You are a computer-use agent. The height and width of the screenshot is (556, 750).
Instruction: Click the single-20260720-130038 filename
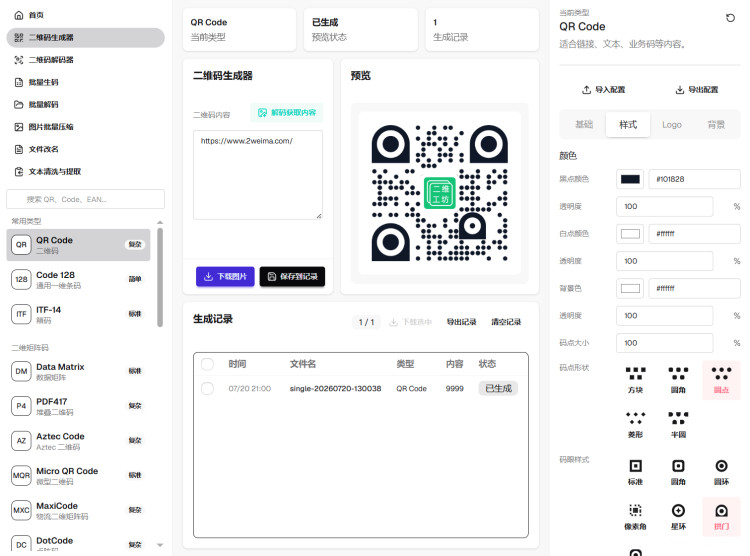coord(335,389)
